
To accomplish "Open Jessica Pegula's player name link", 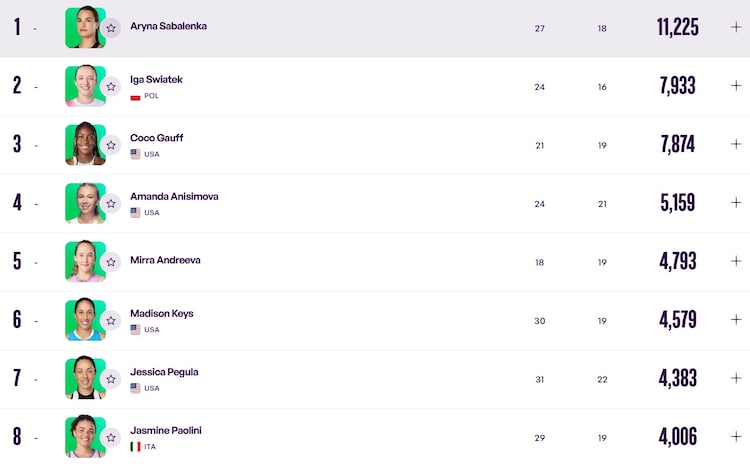I will (164, 372).
